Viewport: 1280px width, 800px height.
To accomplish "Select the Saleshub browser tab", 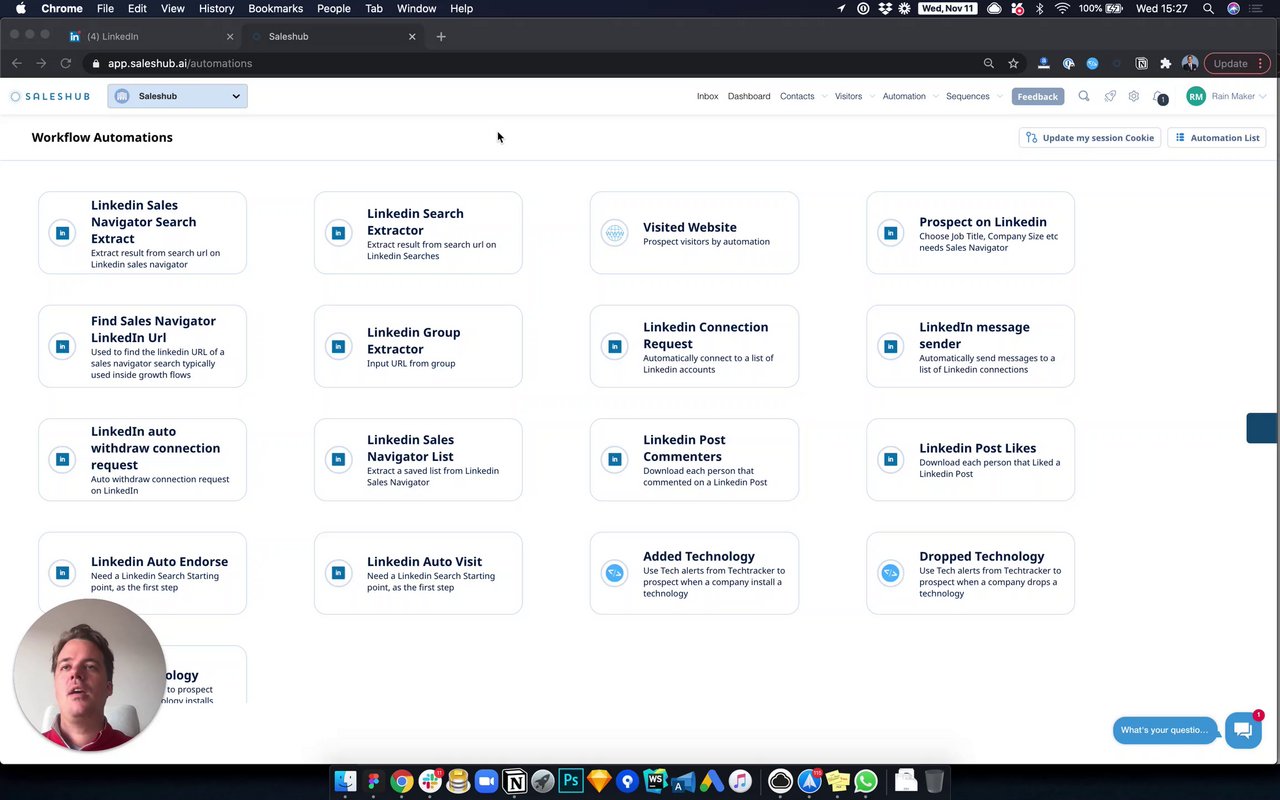I will point(334,36).
